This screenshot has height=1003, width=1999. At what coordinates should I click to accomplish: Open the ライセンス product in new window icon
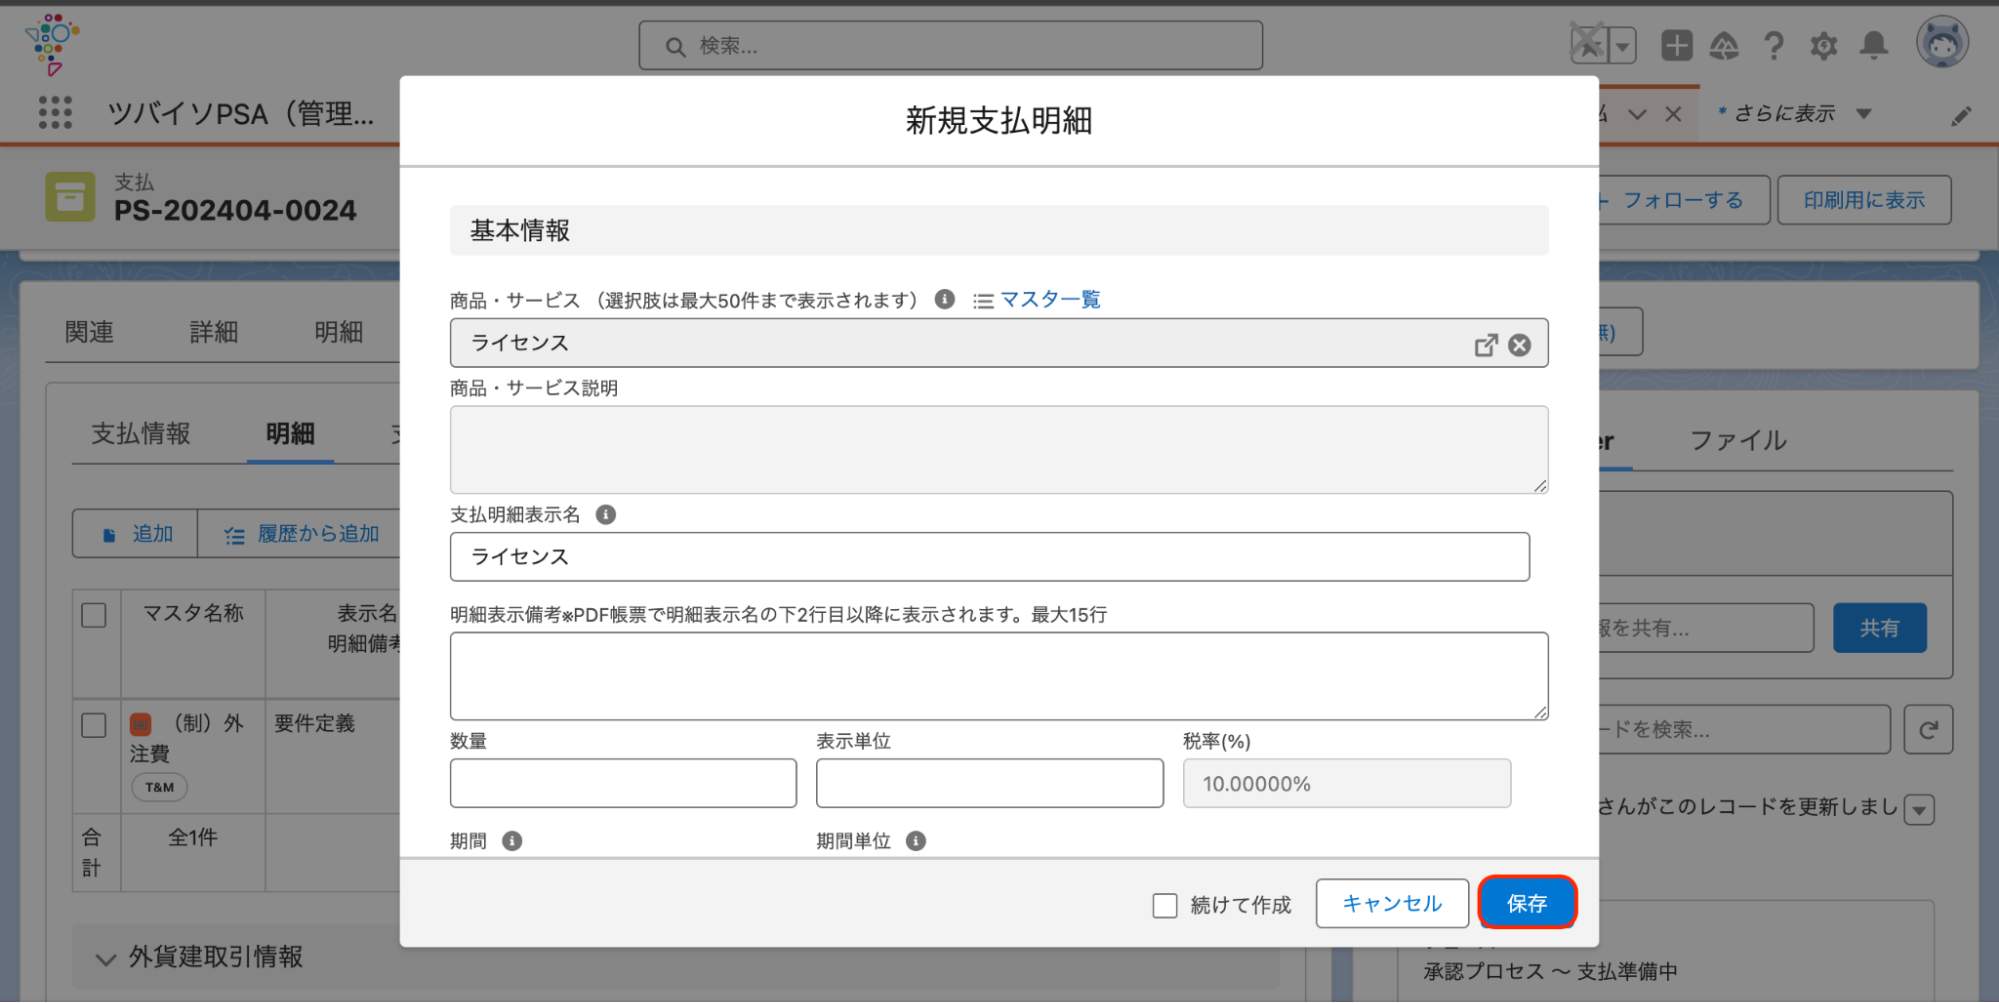coord(1486,345)
